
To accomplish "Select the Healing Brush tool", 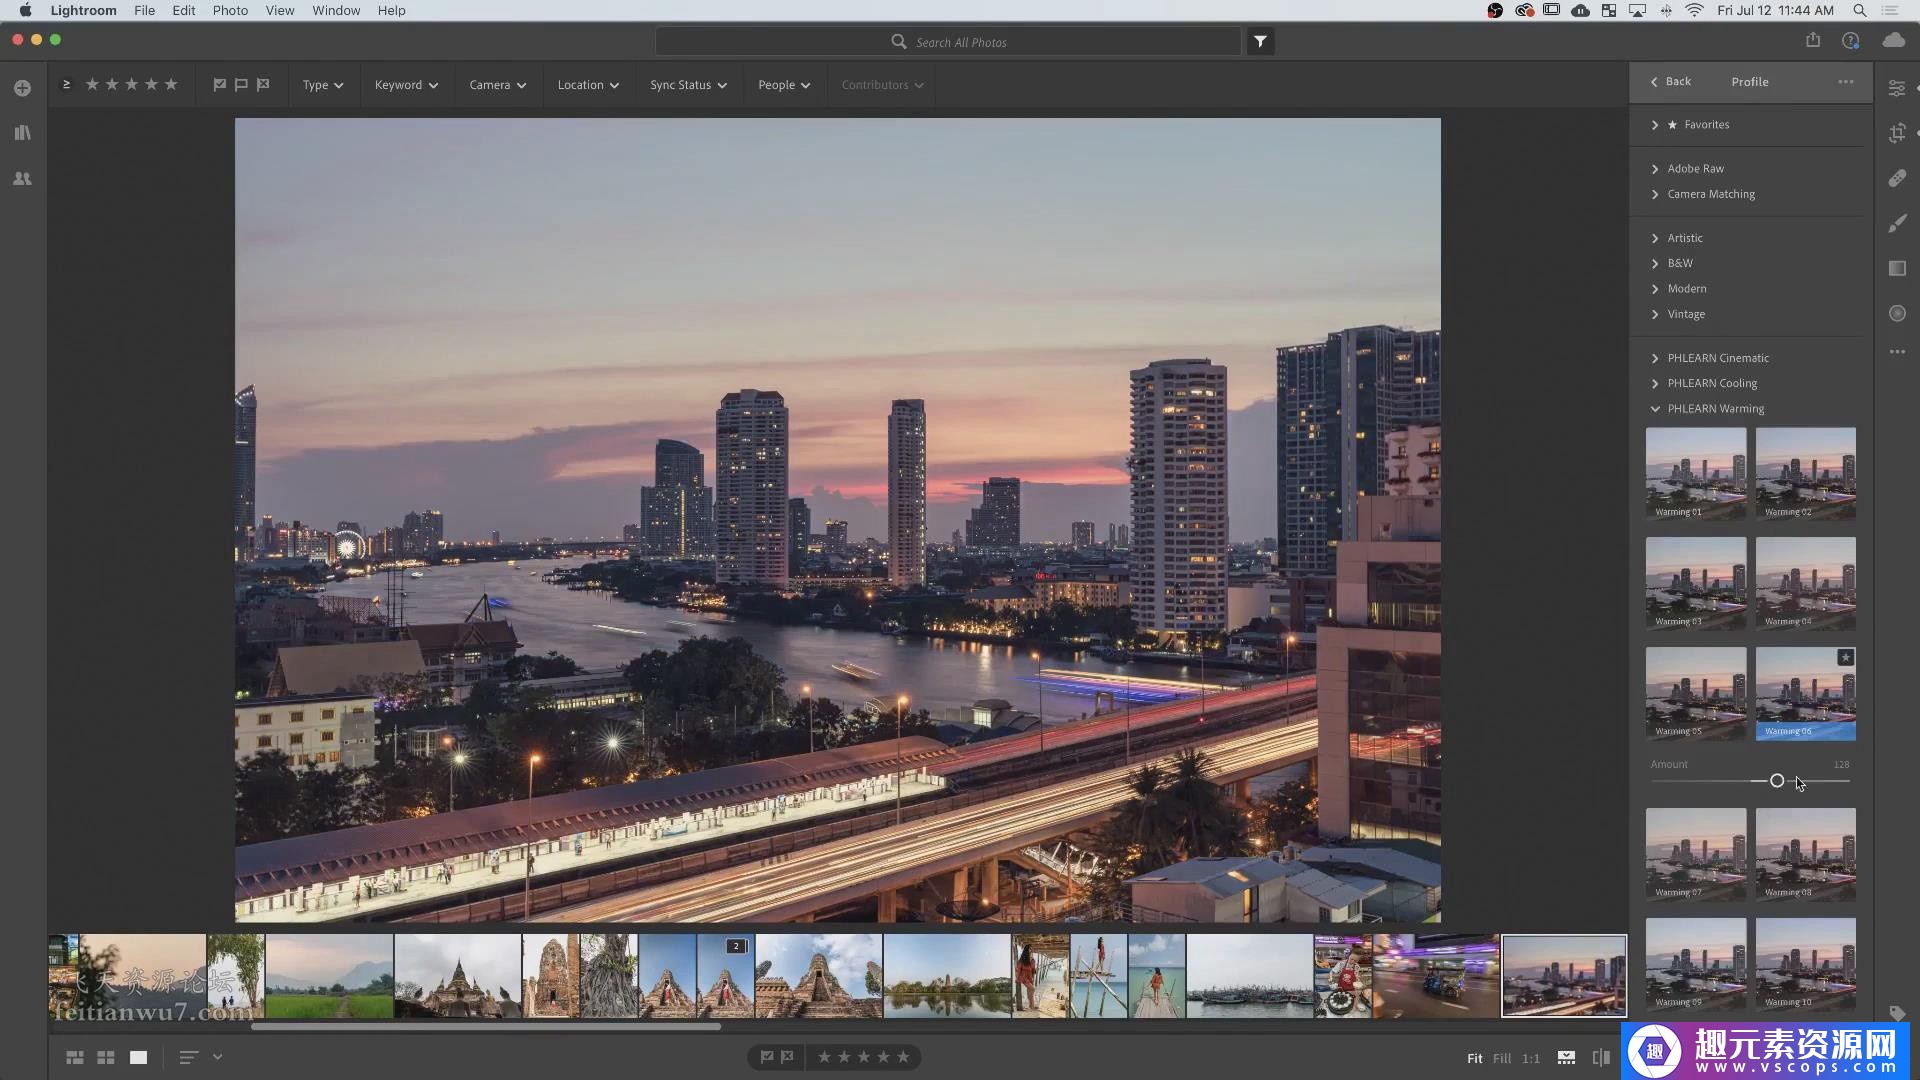I will [x=1897, y=179].
